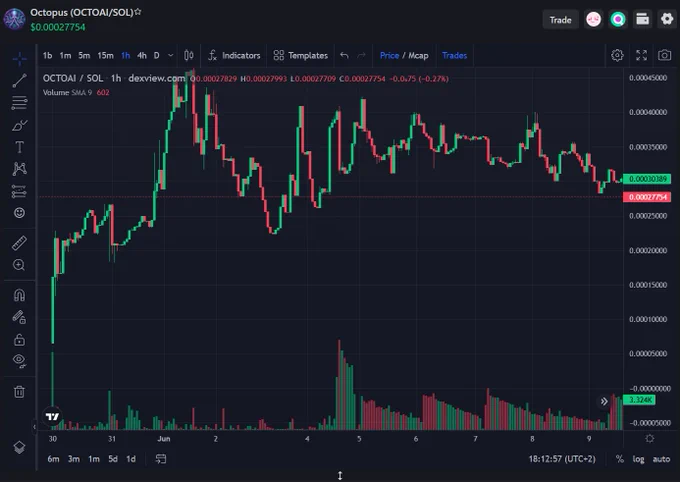Select the 1h timeframe
Viewport: 680px width, 482px height.
125,56
